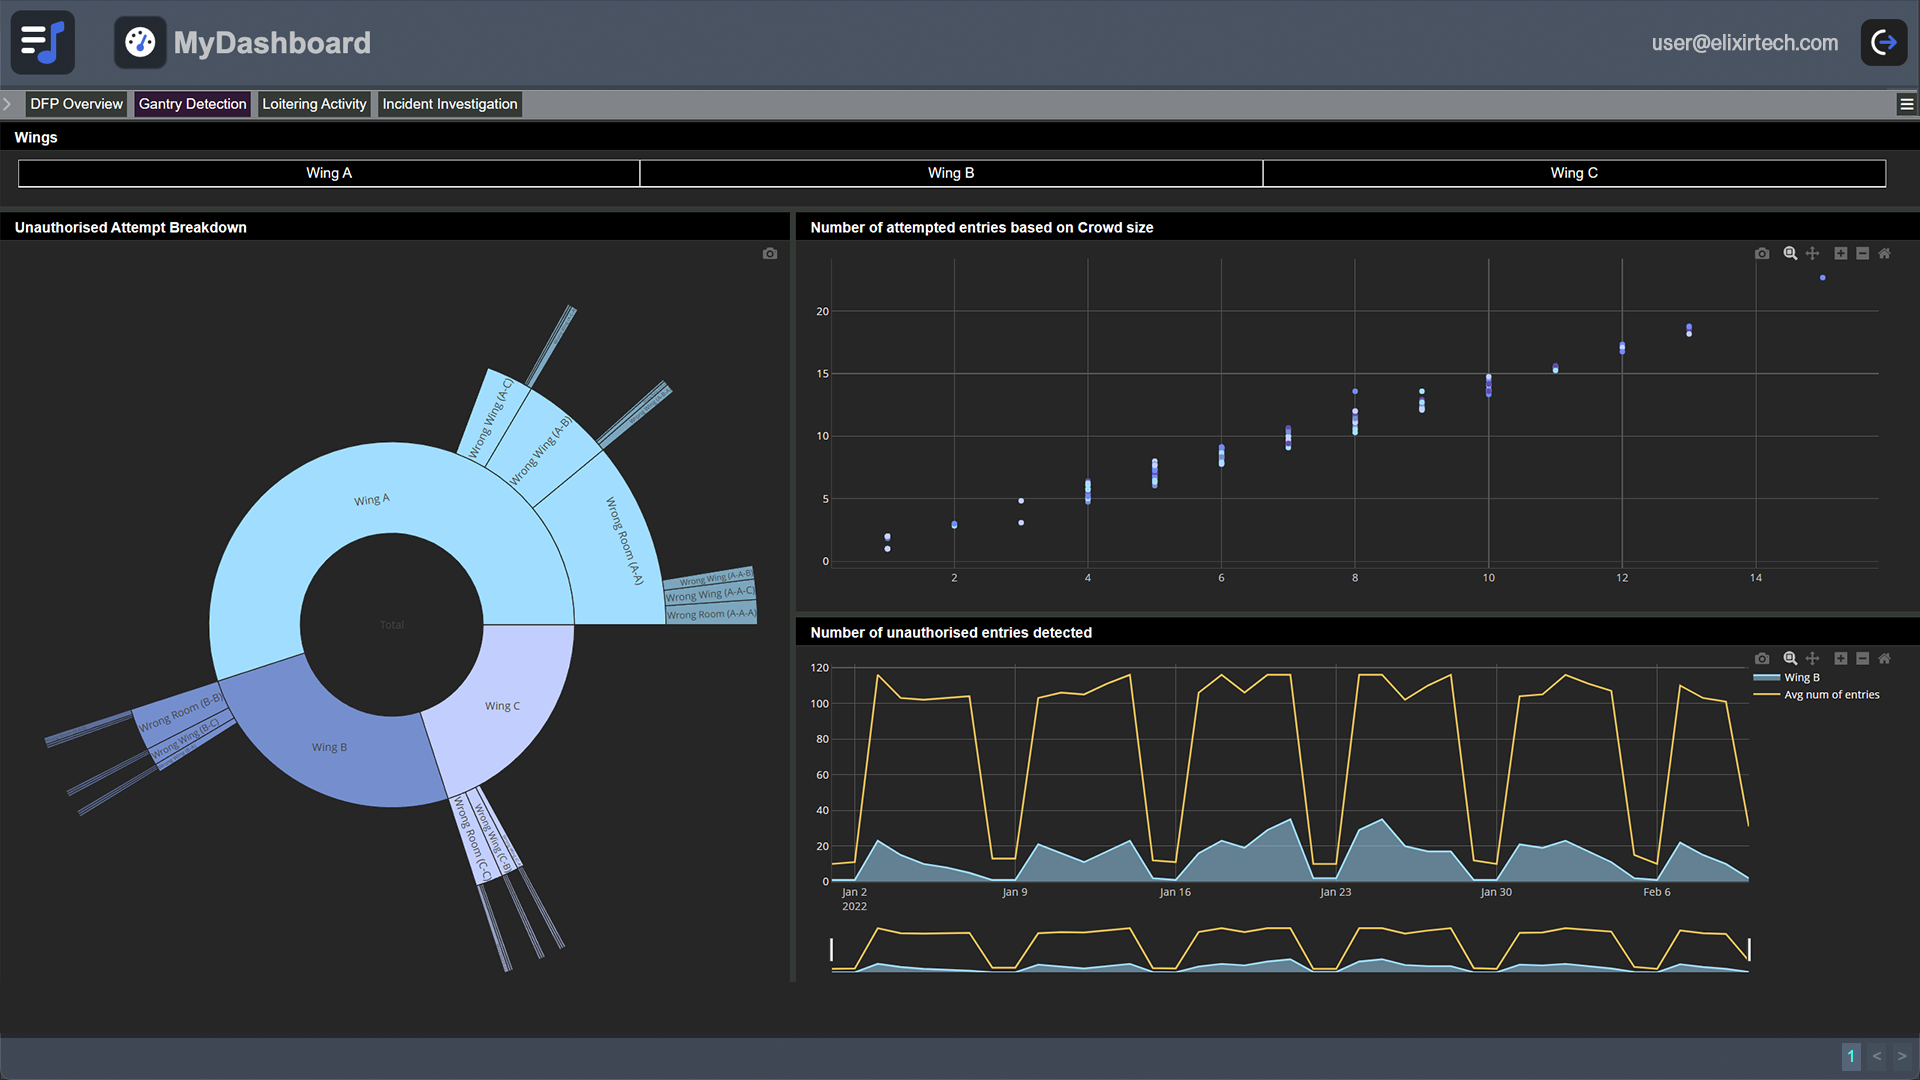The height and width of the screenshot is (1080, 1920).
Task: Switch to the Loitering Activity tab
Action: (x=314, y=104)
